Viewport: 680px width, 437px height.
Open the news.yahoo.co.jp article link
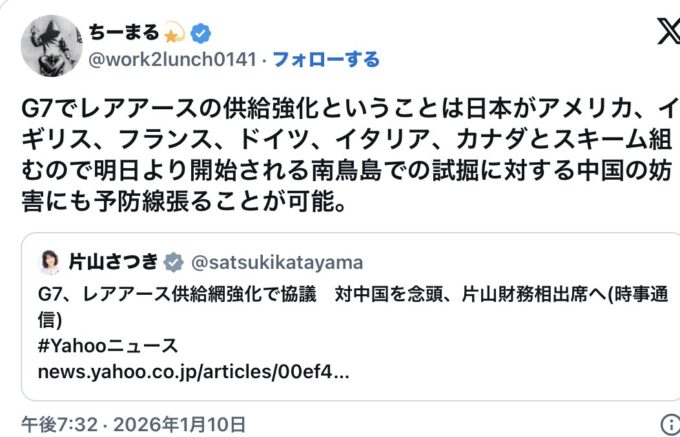pos(194,371)
